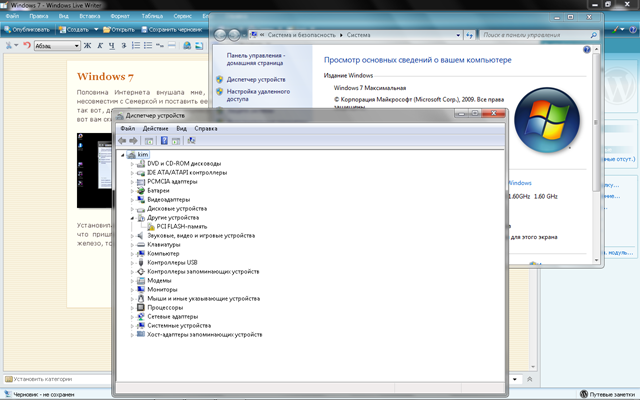The image size is (640, 400).
Task: Open Справка menu in Device Manager
Action: (206, 129)
